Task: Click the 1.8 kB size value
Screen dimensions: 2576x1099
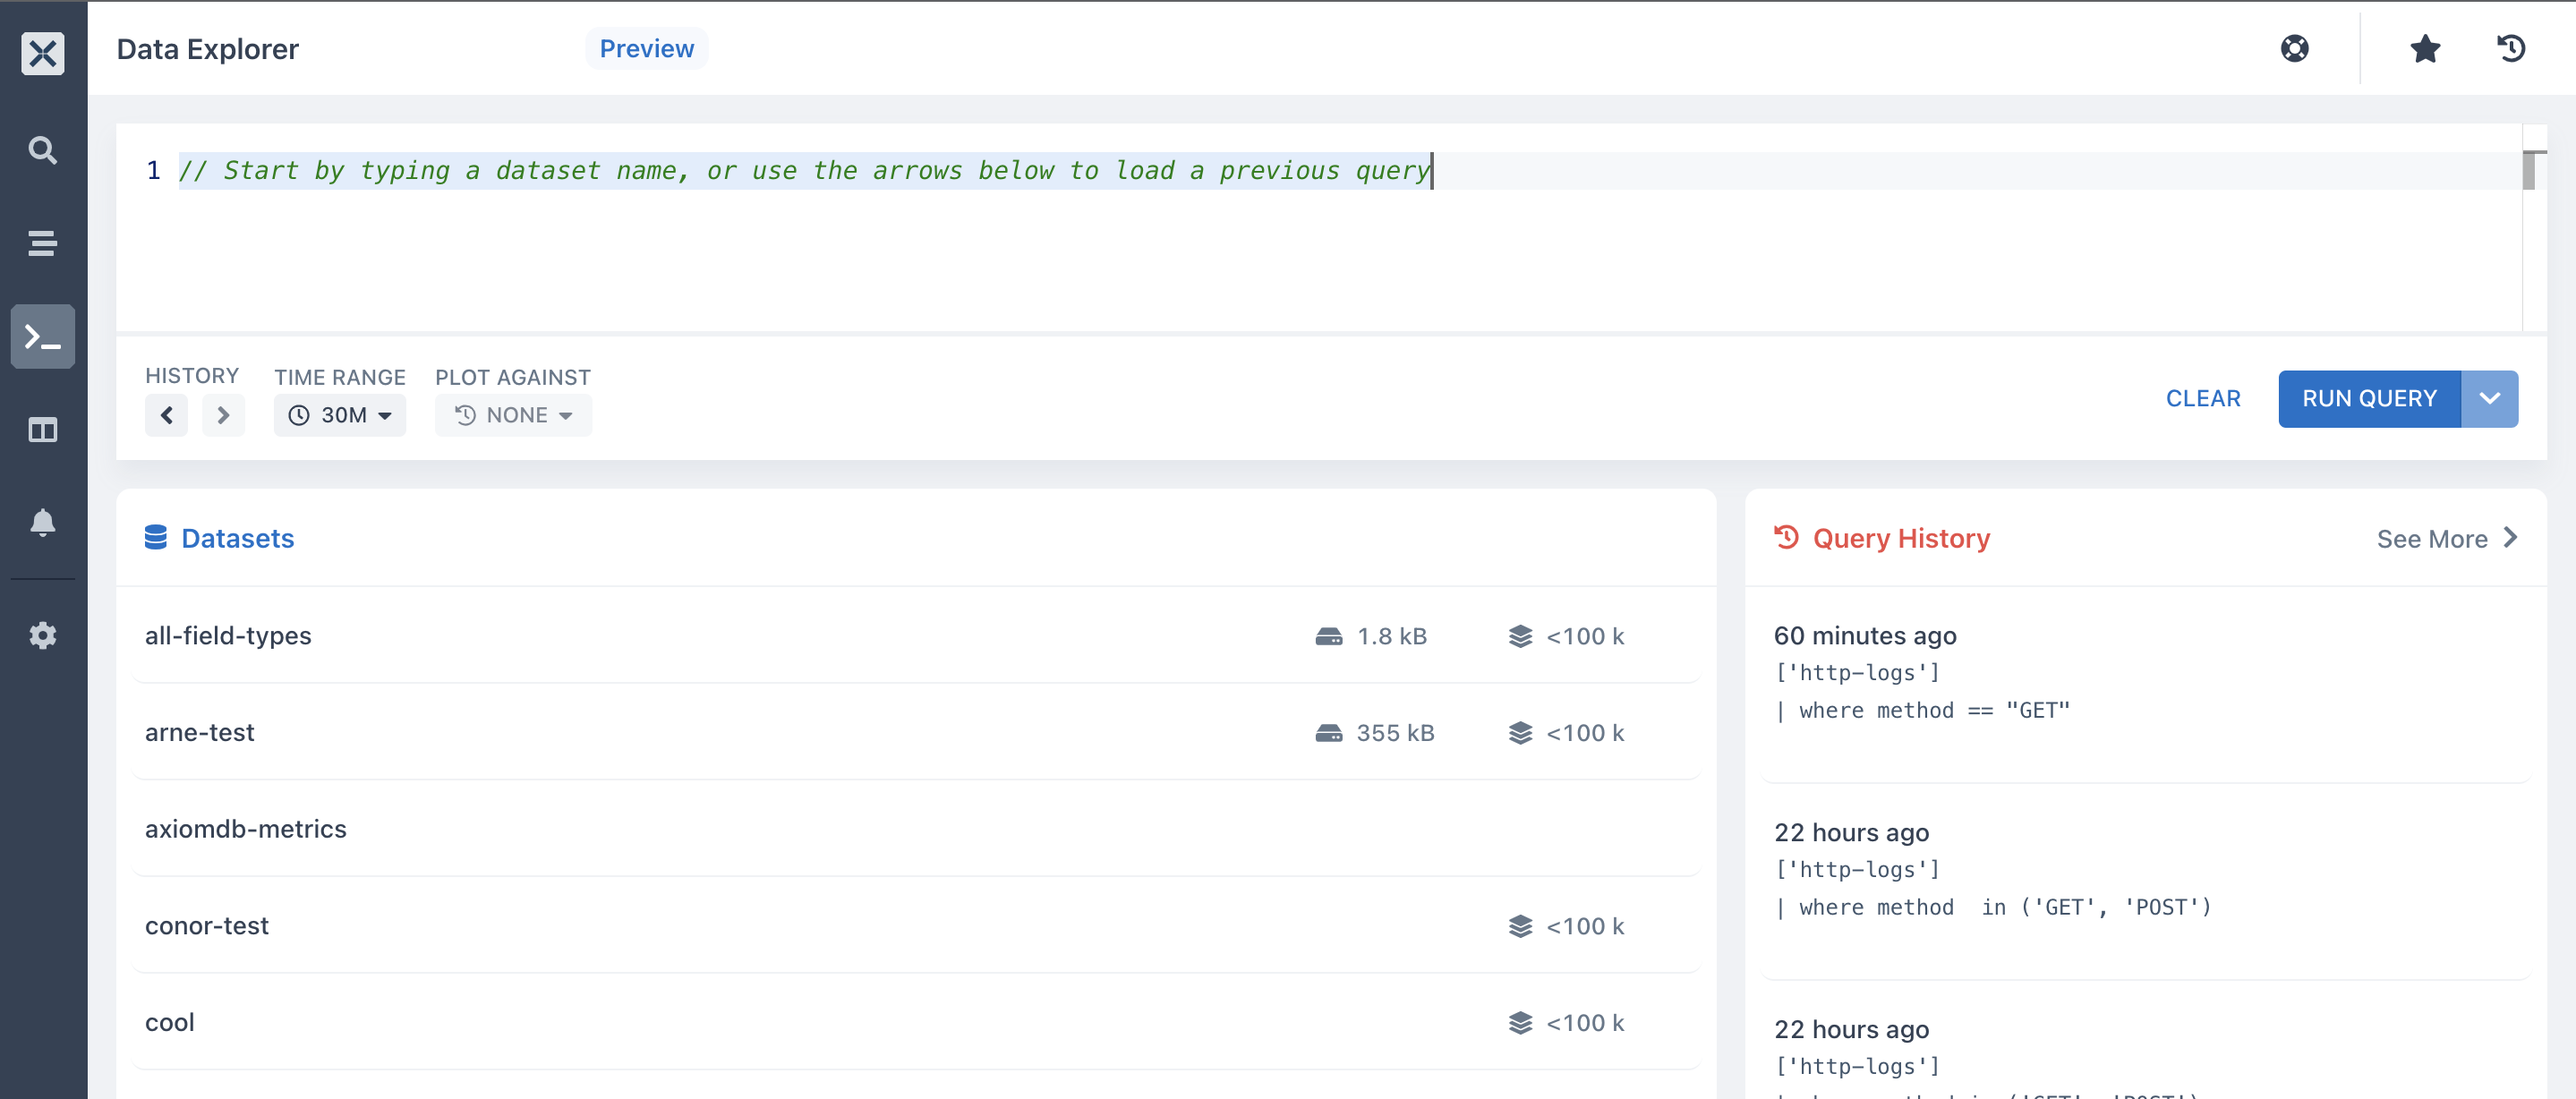Action: [x=1392, y=636]
